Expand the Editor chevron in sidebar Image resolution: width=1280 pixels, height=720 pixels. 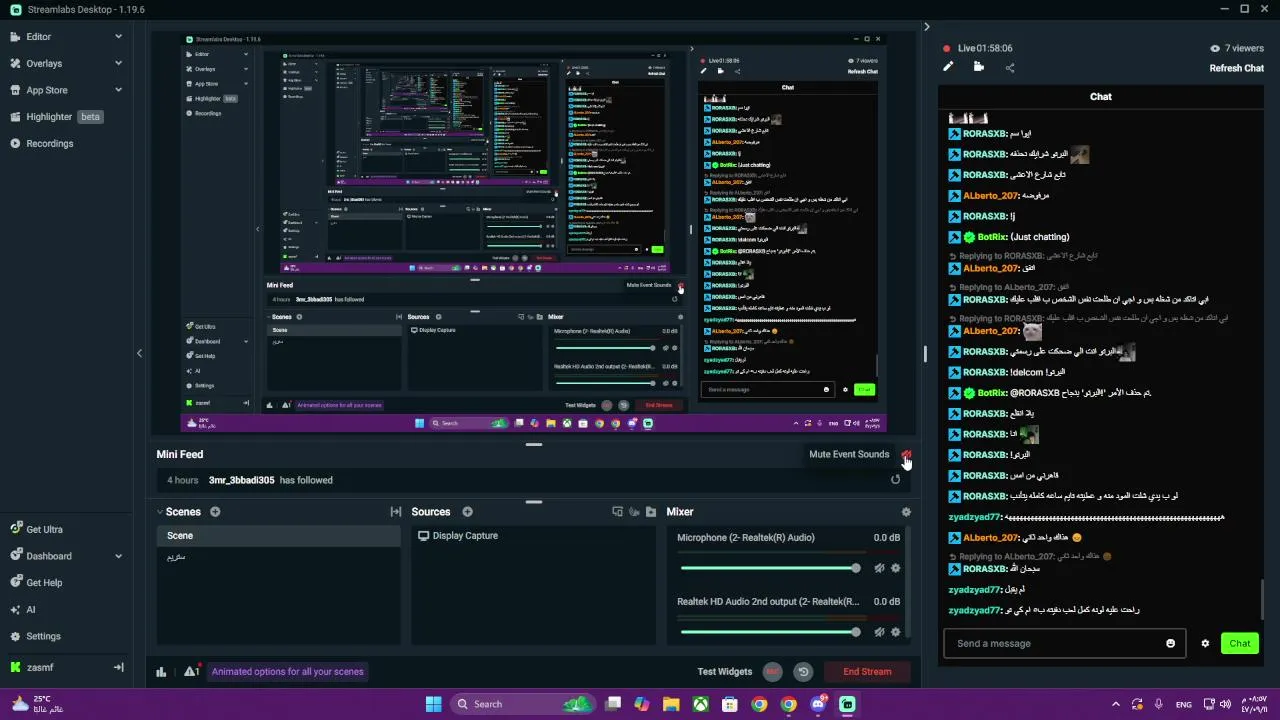tap(118, 37)
